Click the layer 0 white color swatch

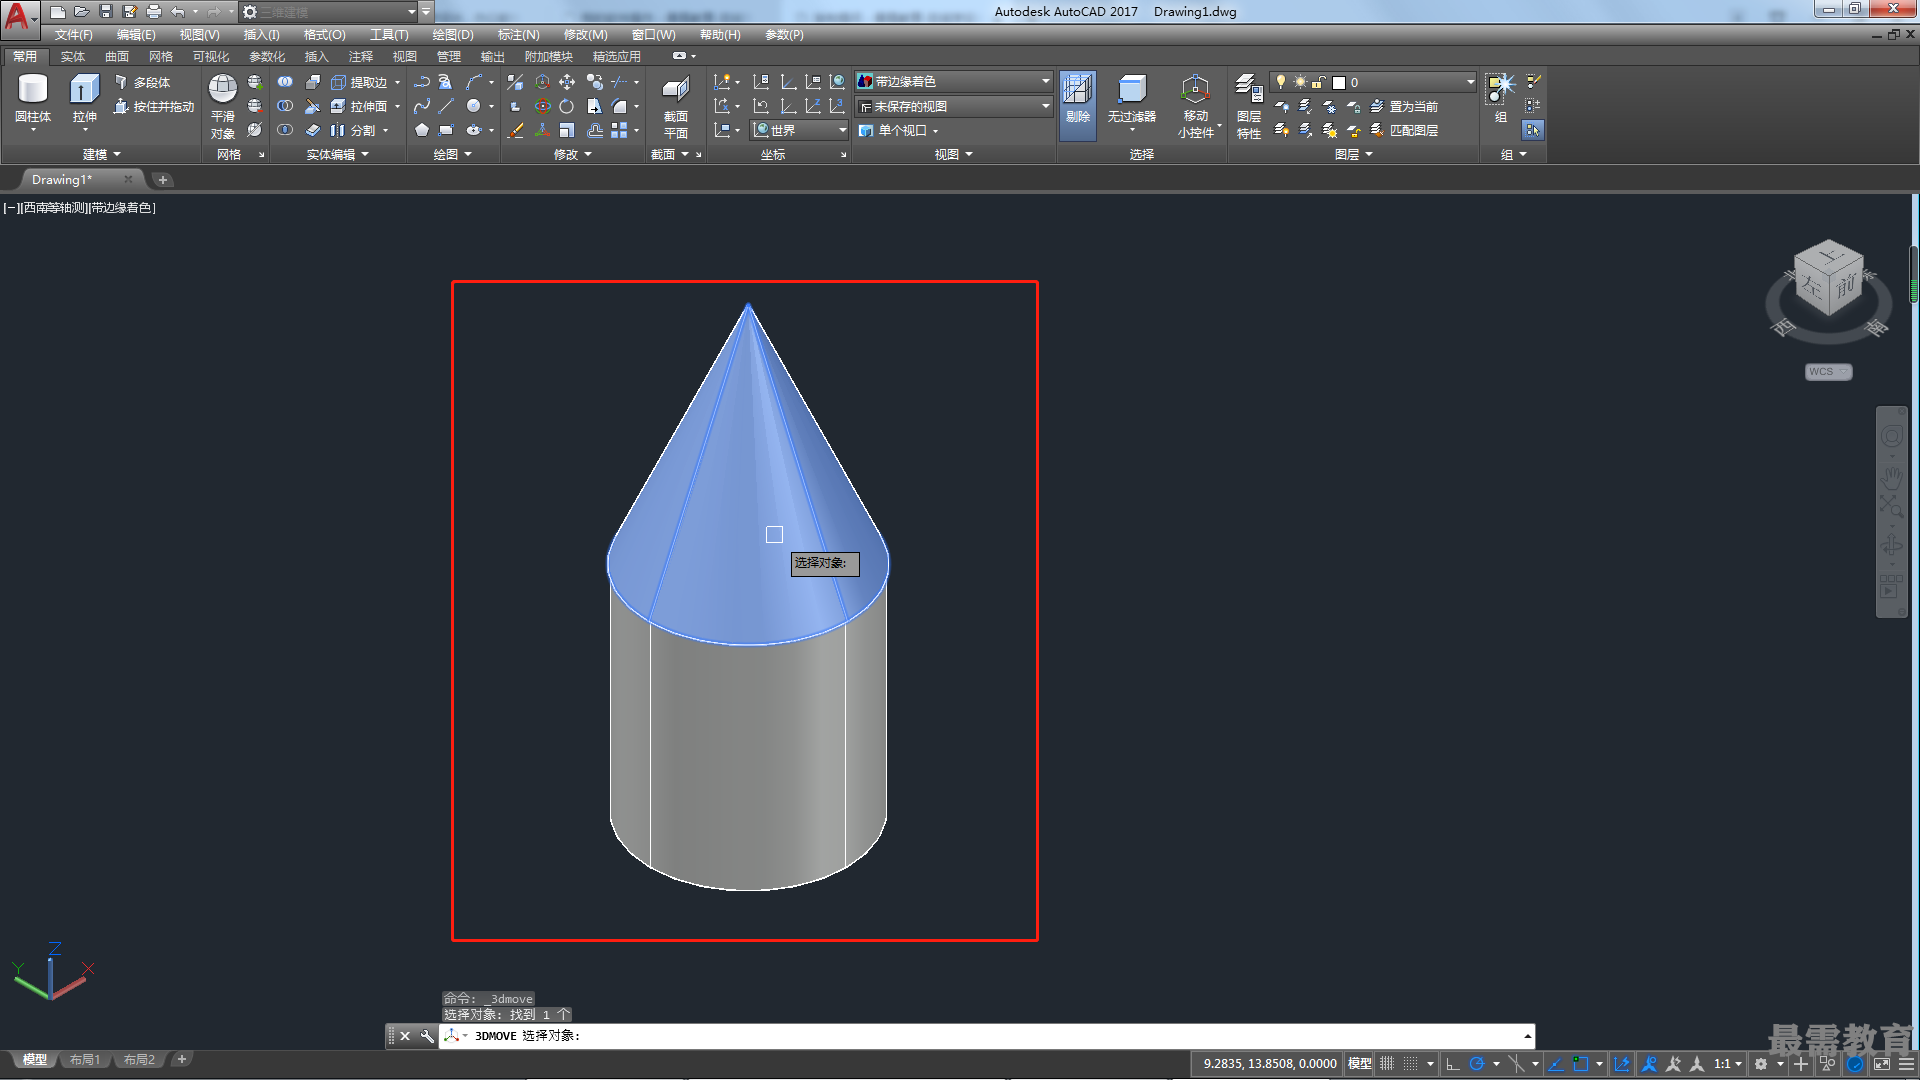(1339, 83)
